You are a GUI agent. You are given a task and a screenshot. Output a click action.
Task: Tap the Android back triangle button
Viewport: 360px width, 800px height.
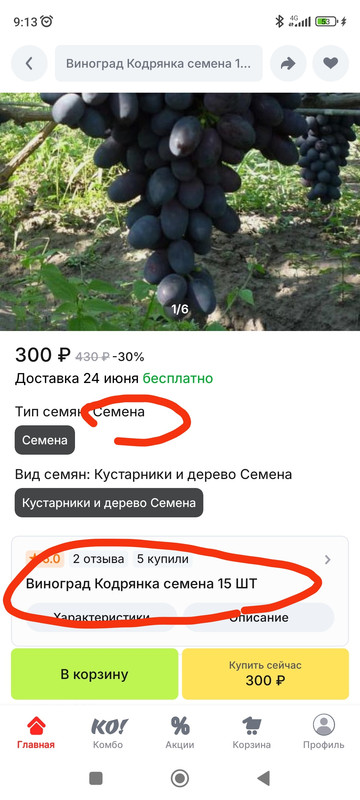click(x=264, y=778)
